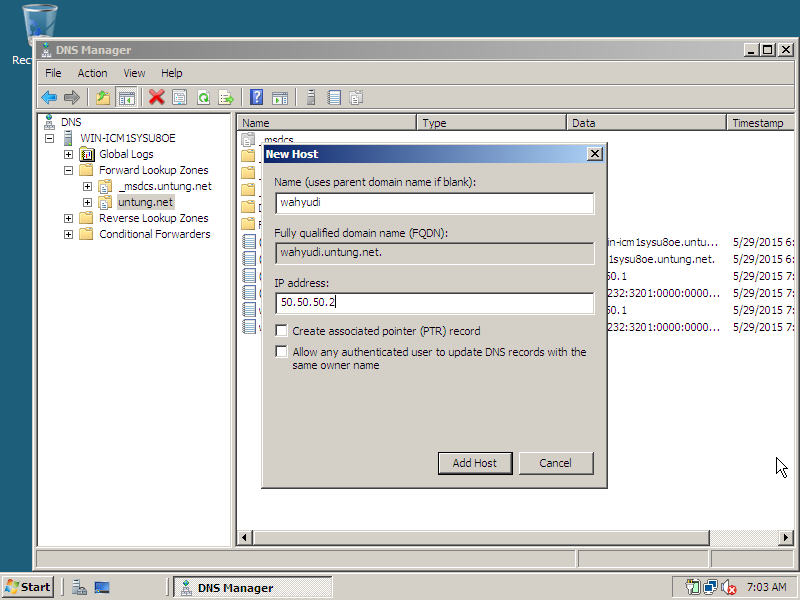Click the Add Host button
This screenshot has height=600, width=800.
[x=475, y=463]
